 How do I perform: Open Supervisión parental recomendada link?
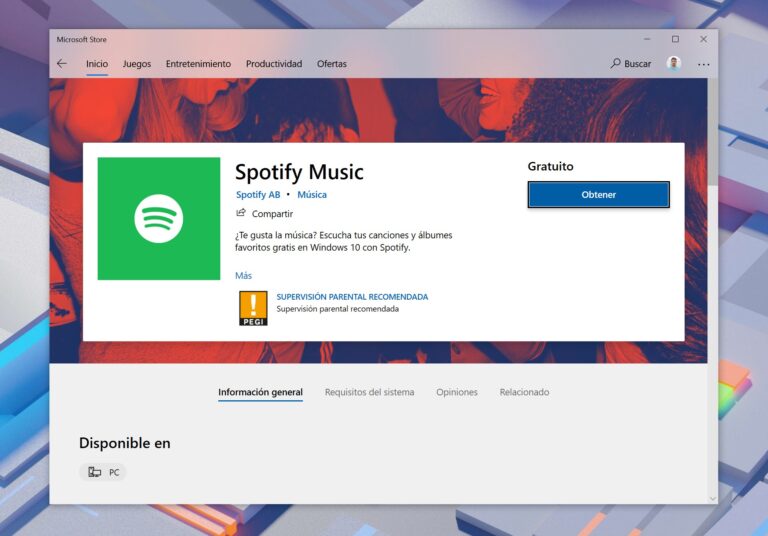pyautogui.click(x=352, y=297)
